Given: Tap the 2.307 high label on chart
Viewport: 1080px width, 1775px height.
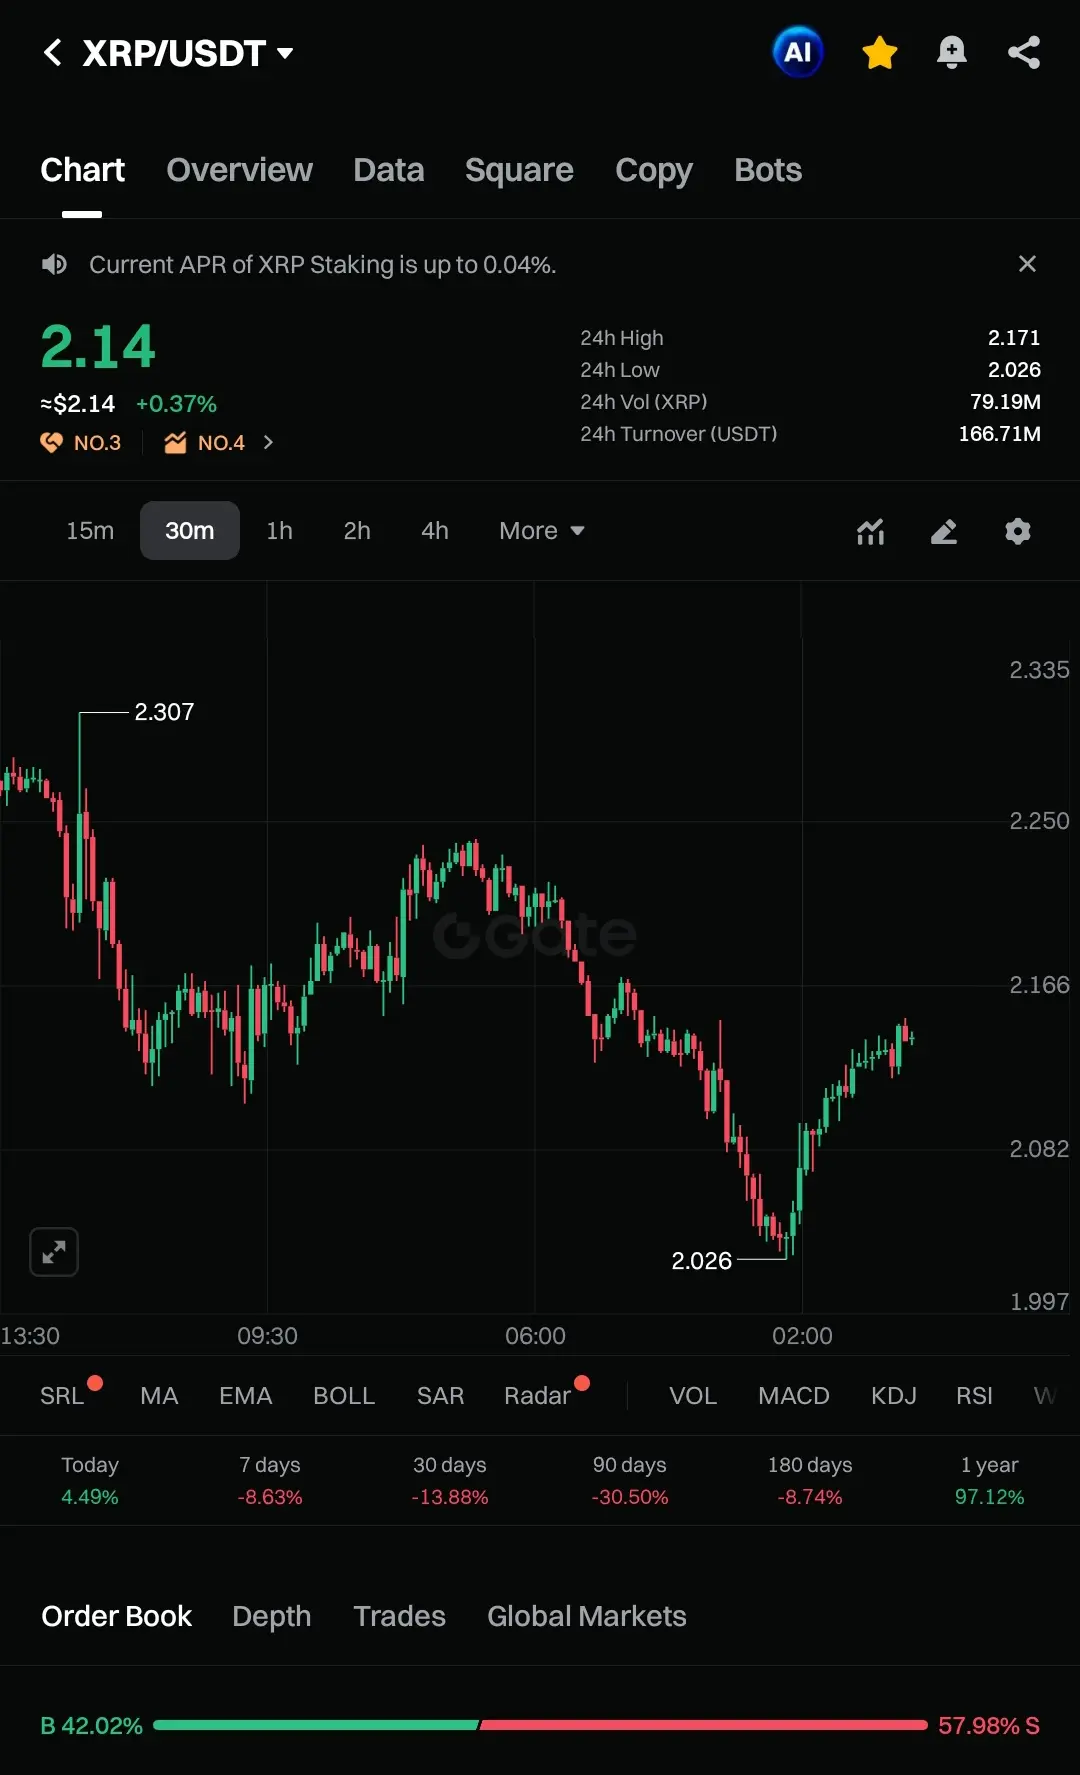Looking at the screenshot, I should [x=164, y=712].
